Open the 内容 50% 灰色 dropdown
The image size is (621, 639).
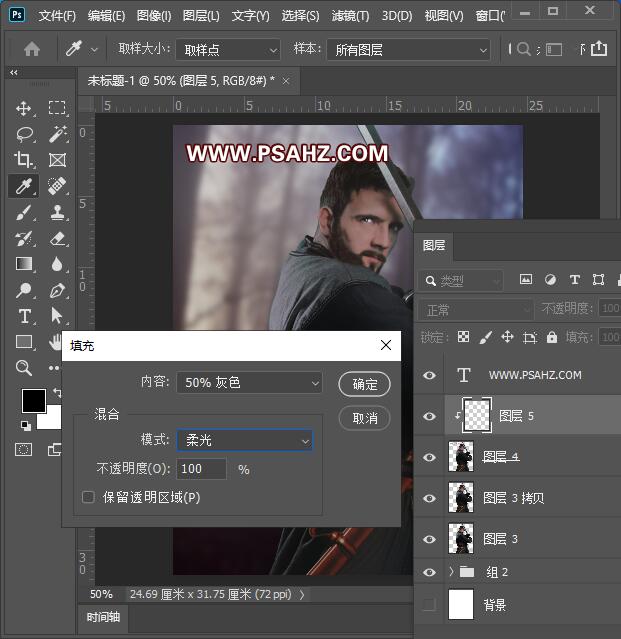click(249, 382)
